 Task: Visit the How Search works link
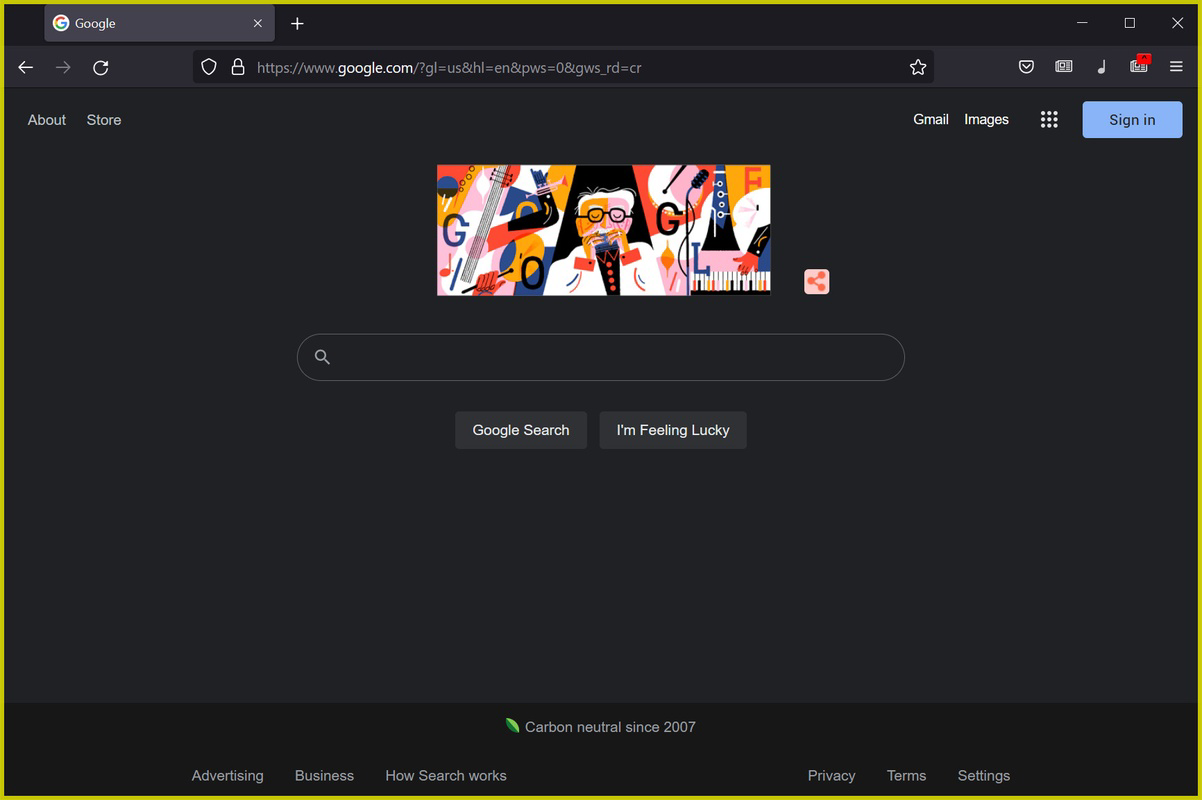(445, 775)
